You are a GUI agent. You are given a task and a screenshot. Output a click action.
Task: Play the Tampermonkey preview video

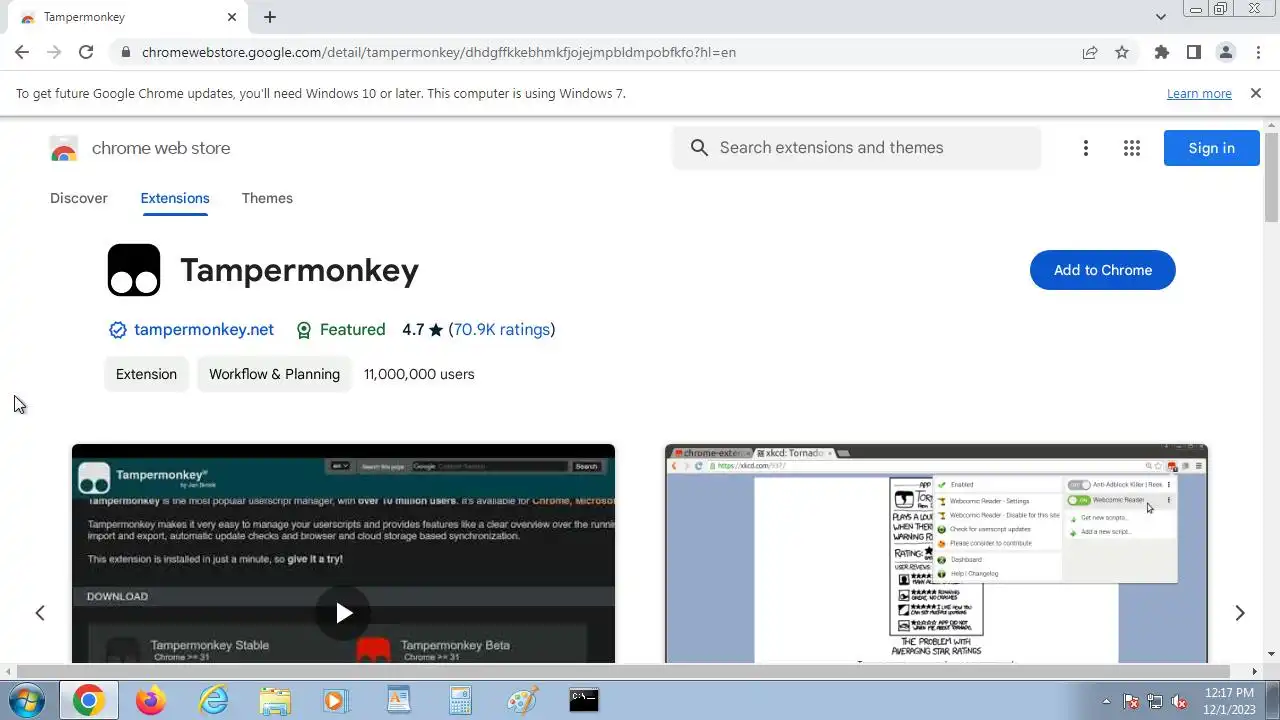point(343,612)
